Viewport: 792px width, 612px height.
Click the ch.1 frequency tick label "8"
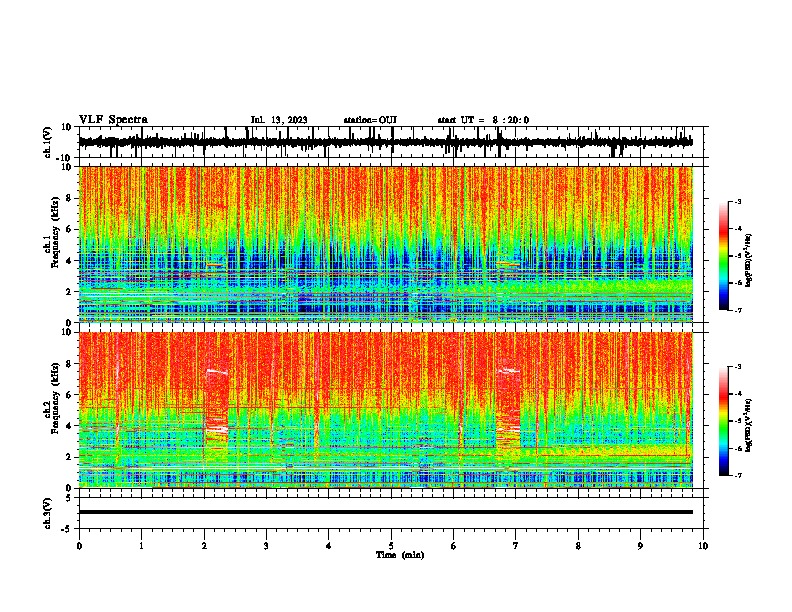coord(70,198)
